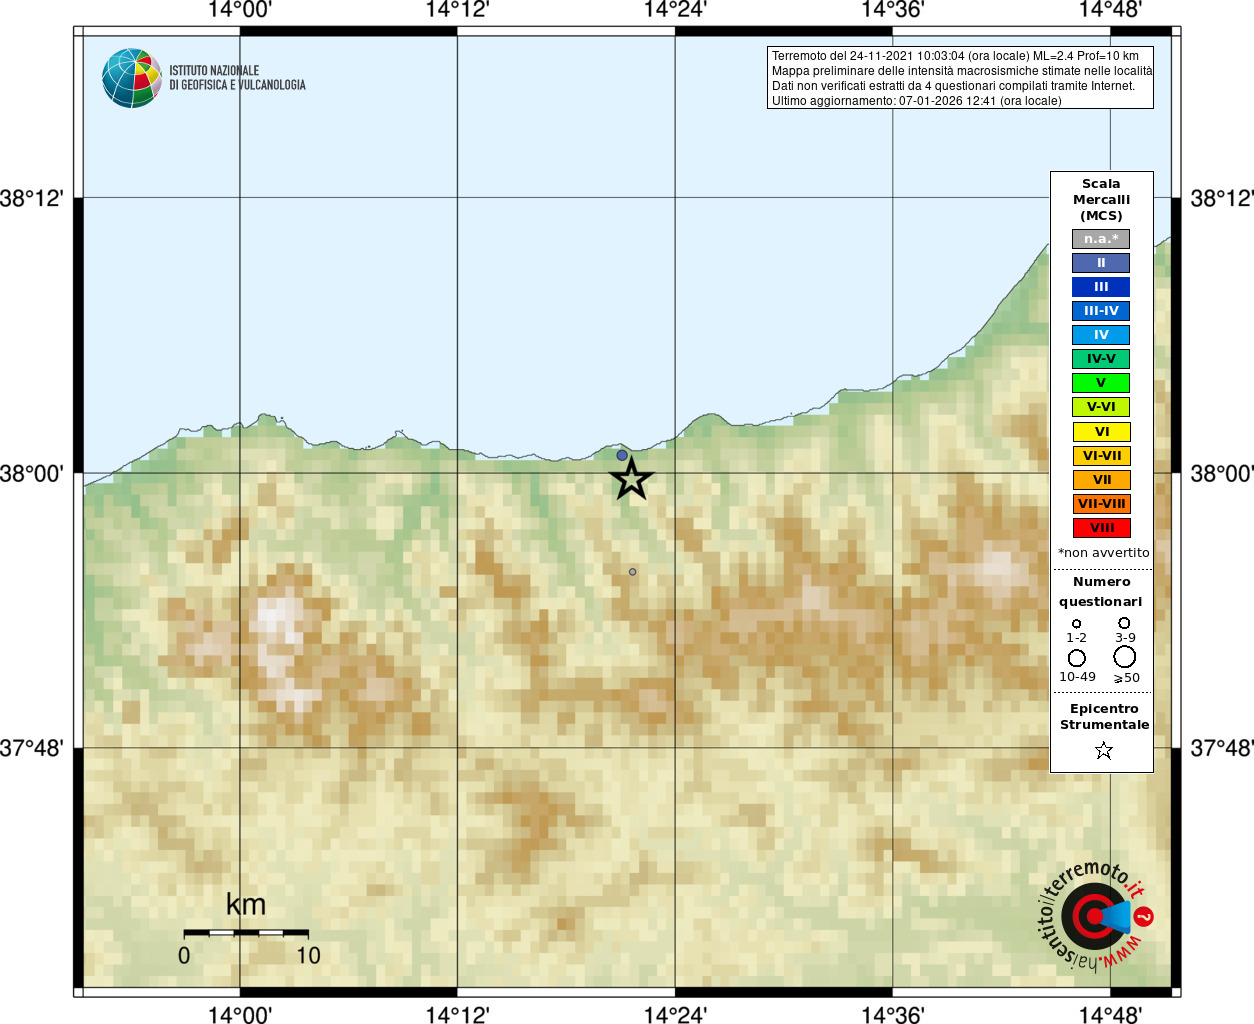Click the right axis label 37°48'
Screen dimensions: 1254x1024
click(x=1222, y=748)
